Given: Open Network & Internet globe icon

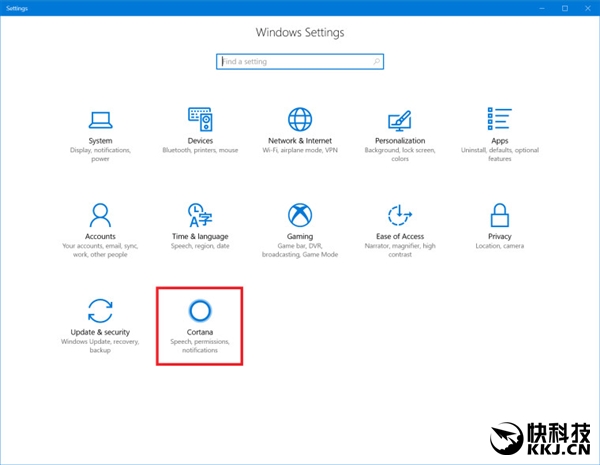Looking at the screenshot, I should 300,119.
